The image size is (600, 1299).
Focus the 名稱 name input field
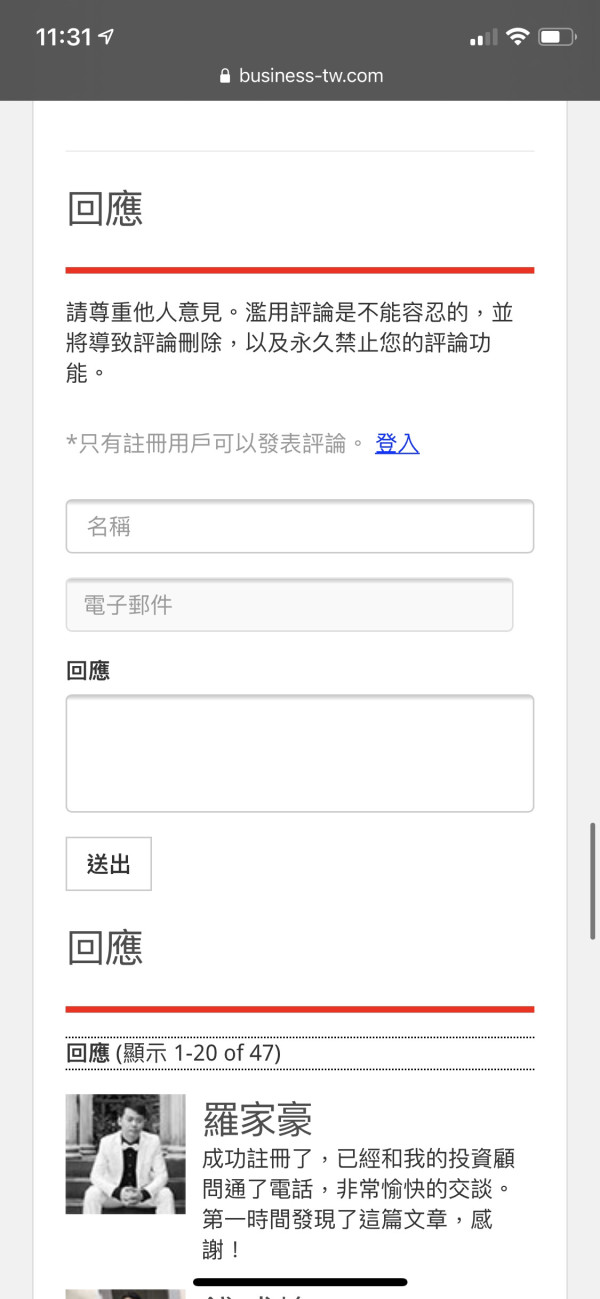click(x=300, y=526)
